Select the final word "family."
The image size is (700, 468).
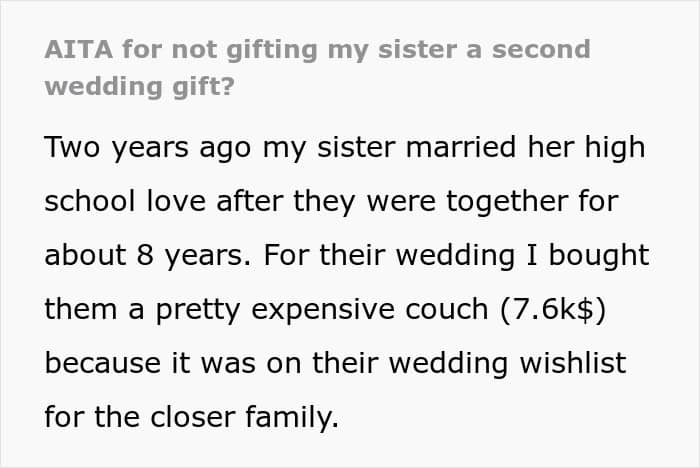tap(292, 418)
